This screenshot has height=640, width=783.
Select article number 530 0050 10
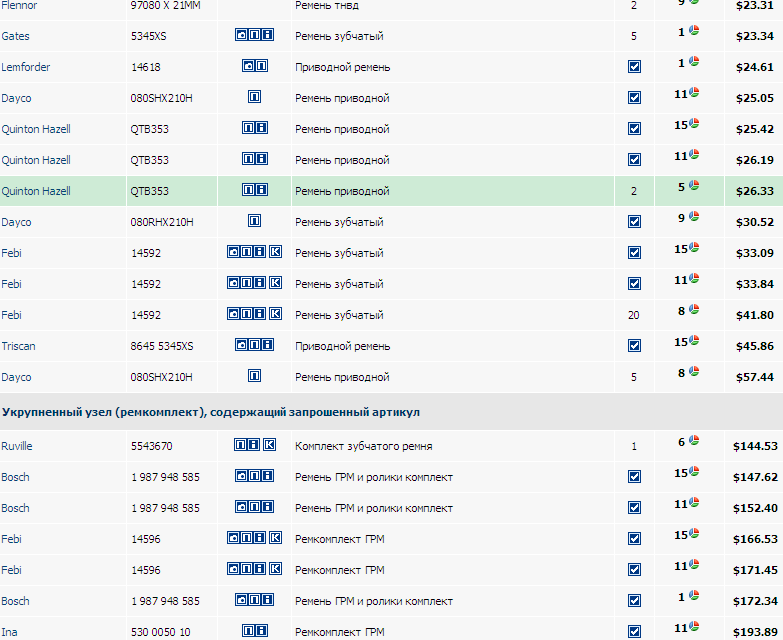(160, 632)
